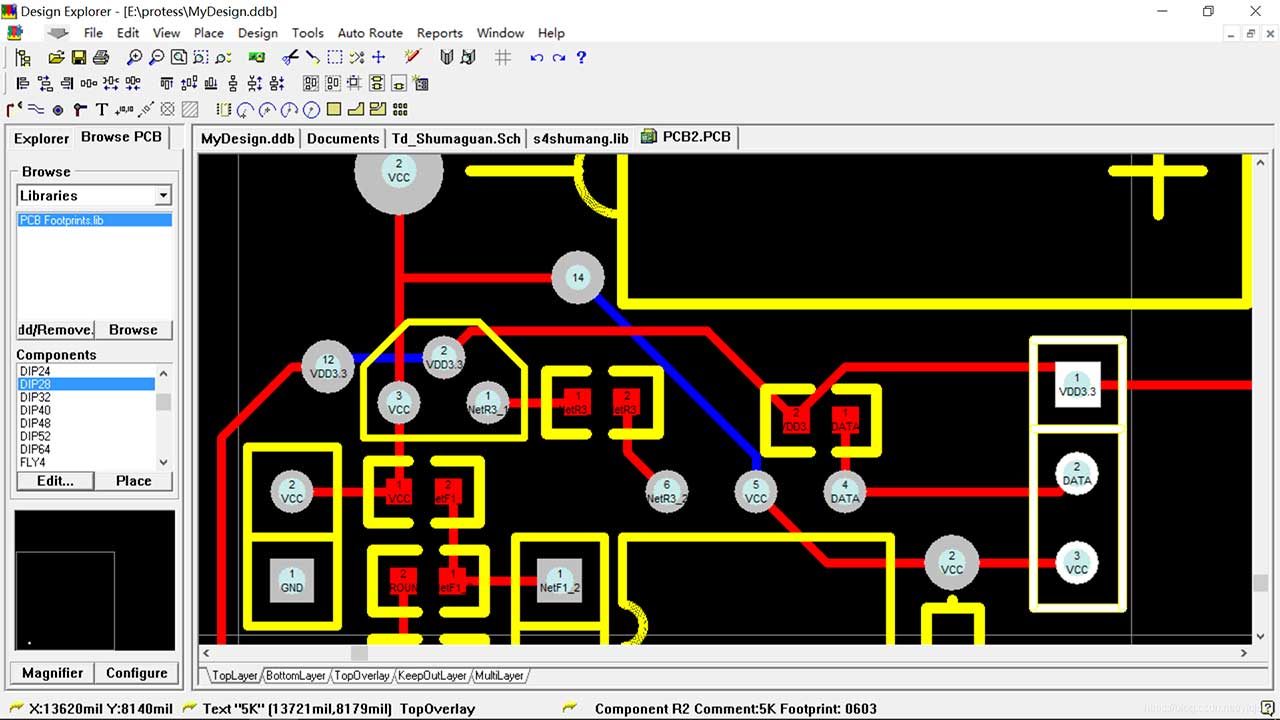
Task: Open the Design menu
Action: click(x=257, y=33)
